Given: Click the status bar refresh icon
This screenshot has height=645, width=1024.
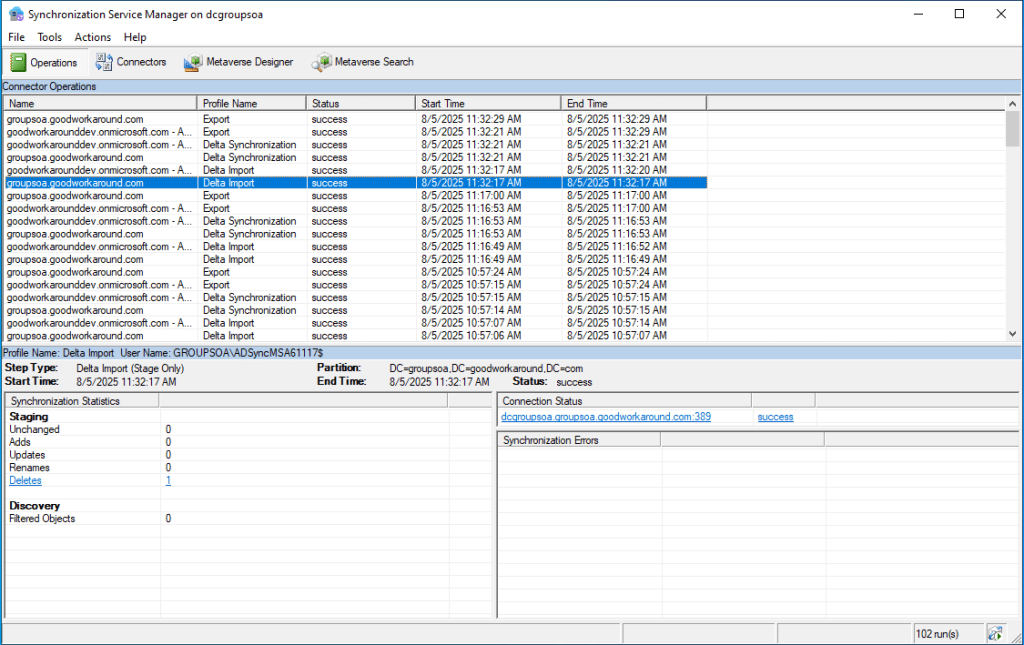Looking at the screenshot, I should click(995, 633).
